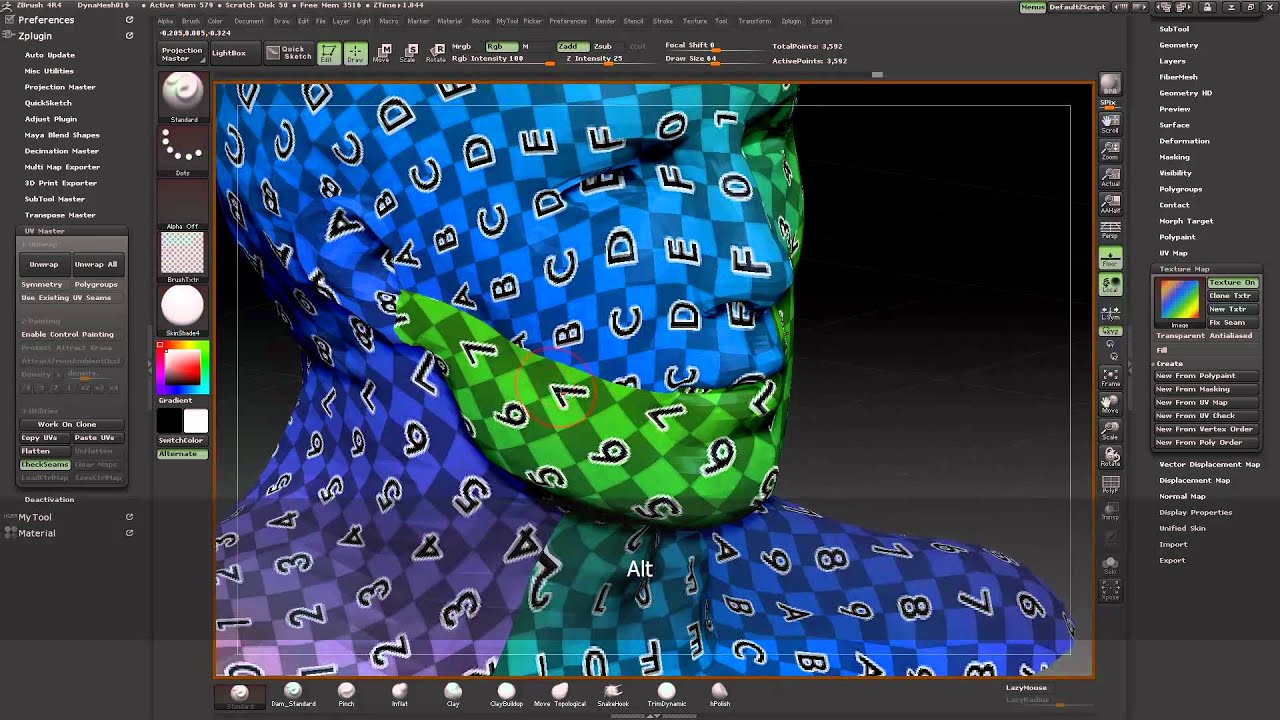
Task: Expand the Polygroups subpalette on right
Action: [x=1180, y=189]
